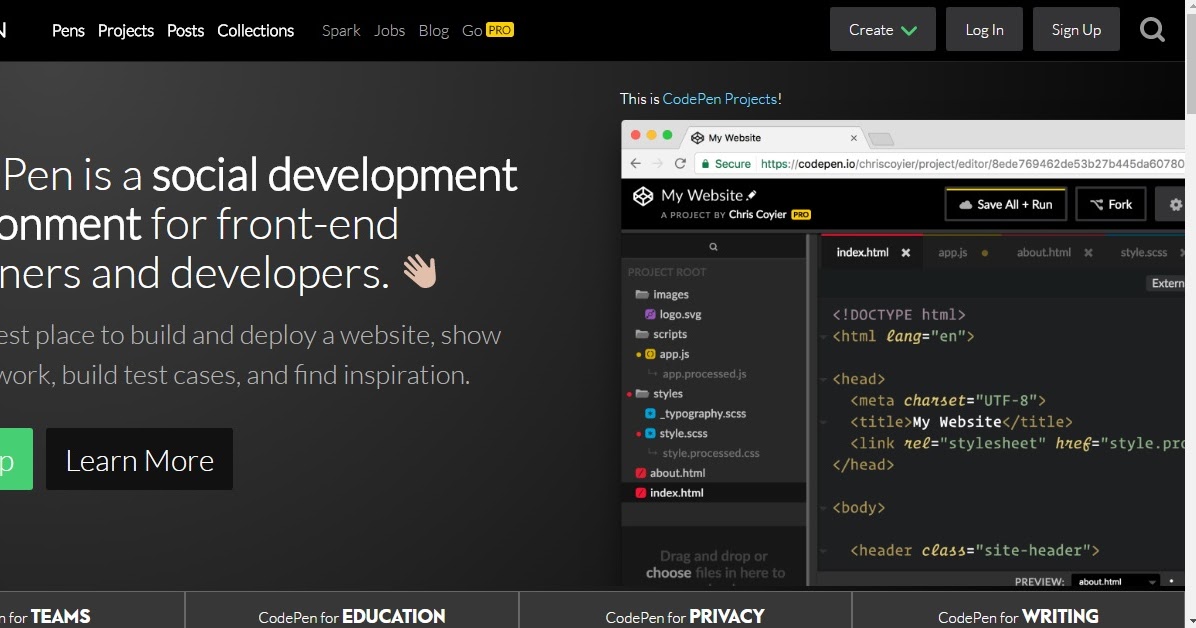The image size is (1196, 628).
Task: Click the waving hand emoji
Action: click(x=420, y=272)
